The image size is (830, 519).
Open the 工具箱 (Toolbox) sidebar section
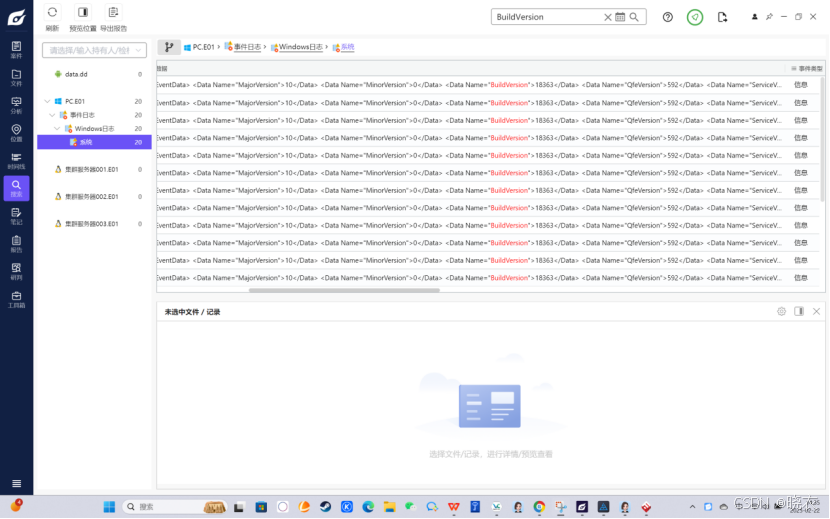pyautogui.click(x=16, y=299)
